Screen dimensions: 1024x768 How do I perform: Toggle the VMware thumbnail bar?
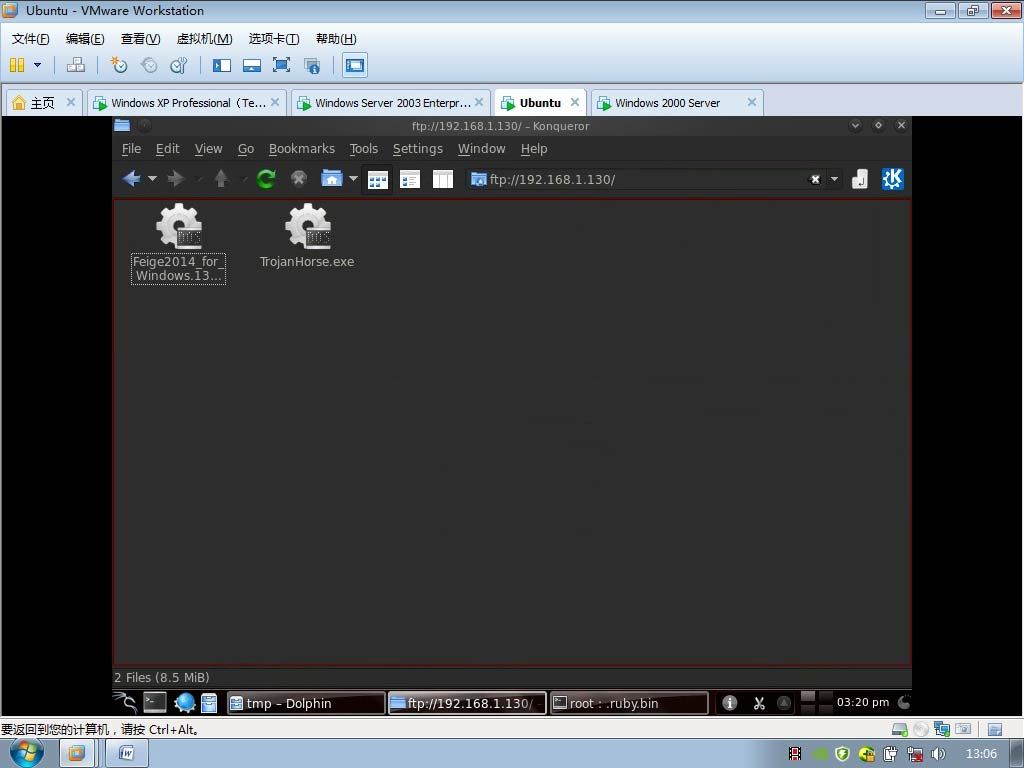[251, 65]
